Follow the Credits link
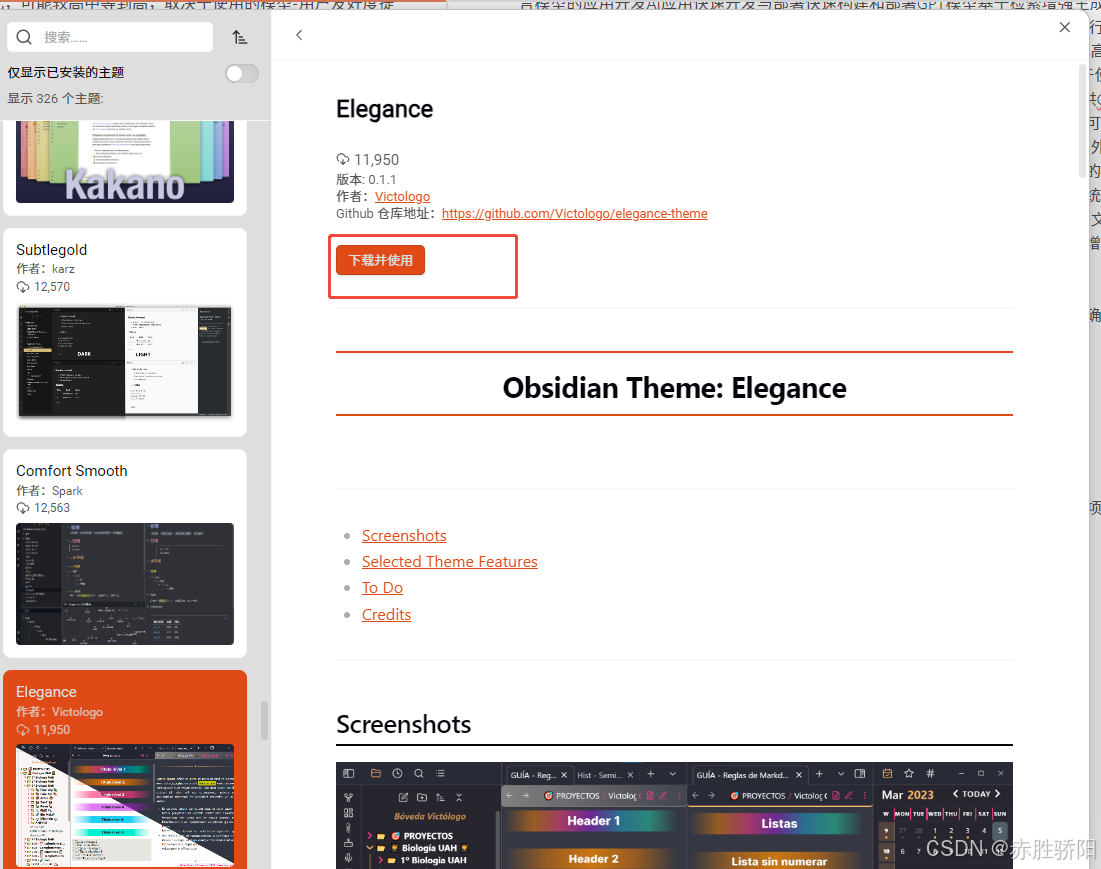This screenshot has width=1101, height=869. (386, 614)
